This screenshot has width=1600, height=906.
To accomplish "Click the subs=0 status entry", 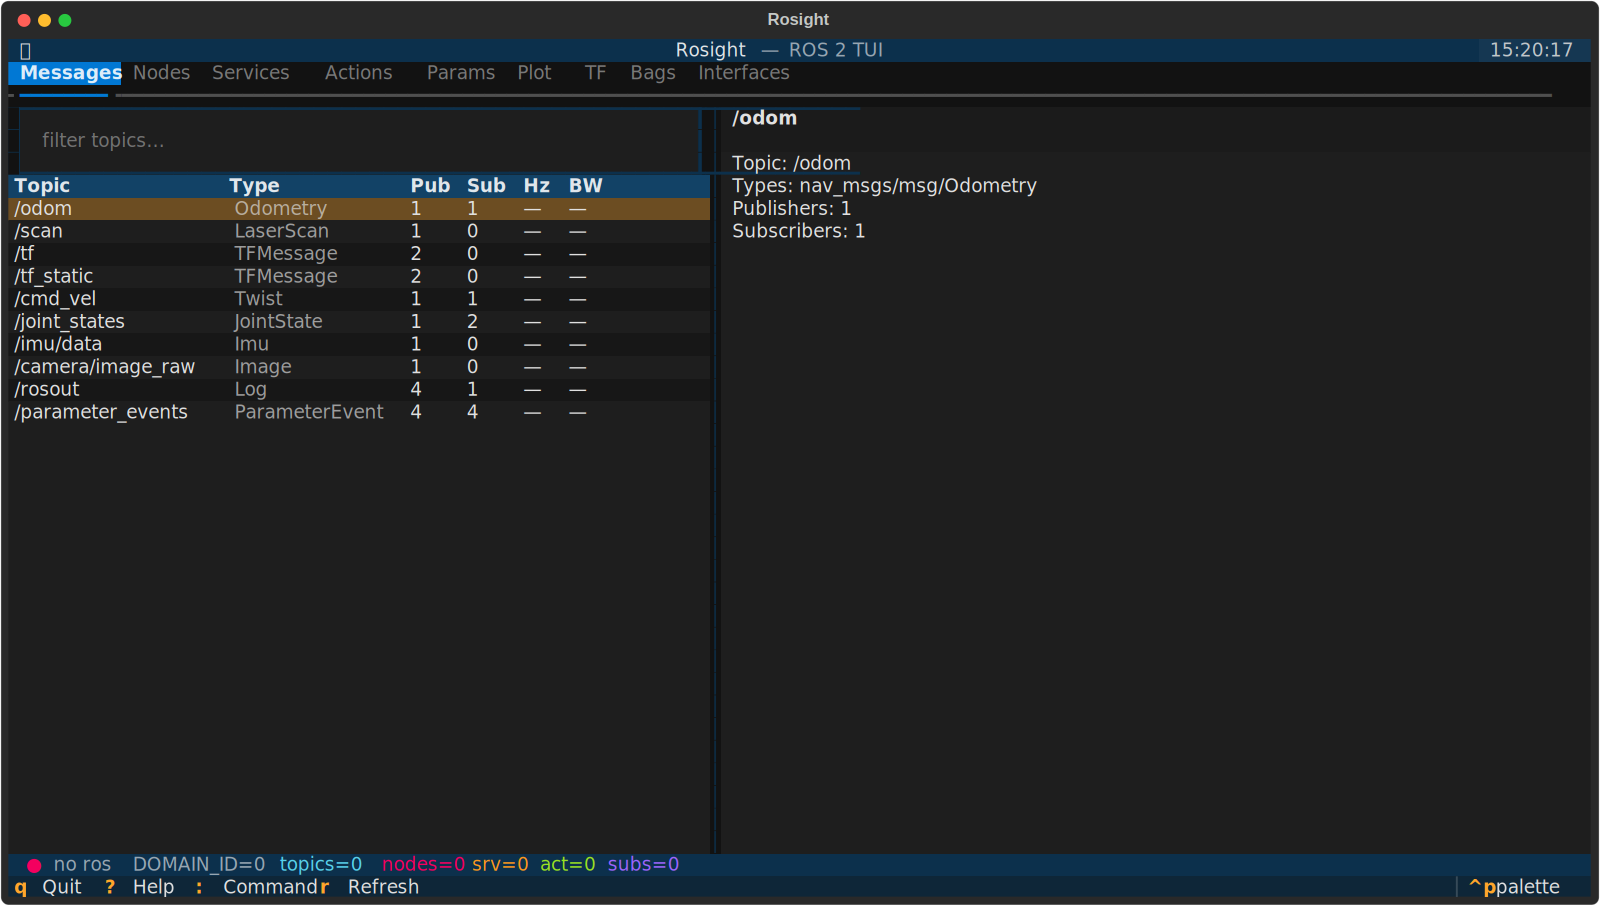I will click(643, 865).
